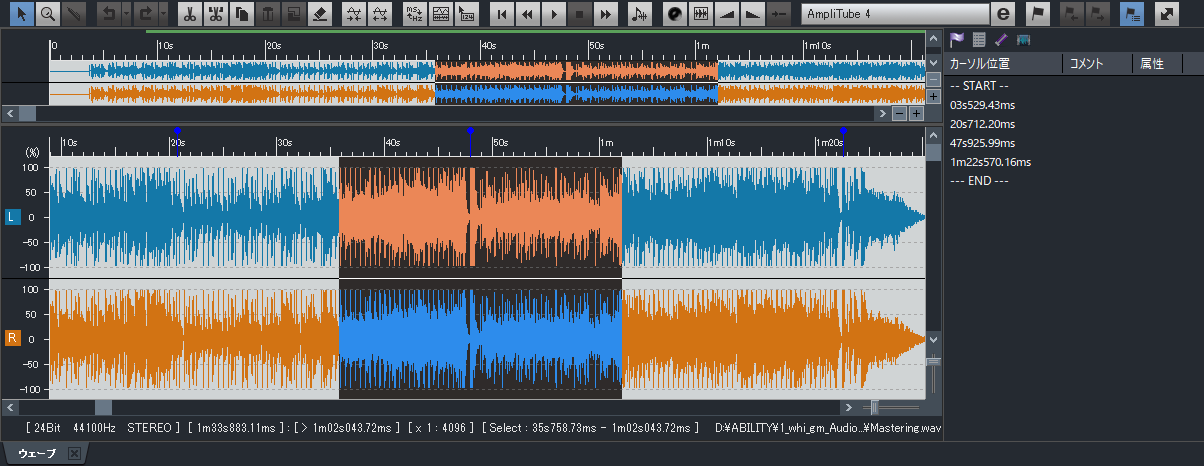Toggle the marker list panel button
The width and height of the screenshot is (1204, 466).
click(1132, 14)
